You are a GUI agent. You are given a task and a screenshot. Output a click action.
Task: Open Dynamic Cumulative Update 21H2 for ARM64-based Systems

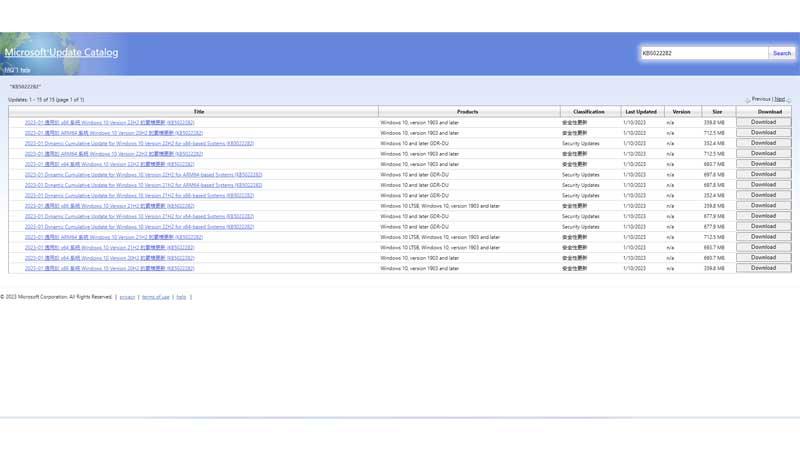click(143, 185)
